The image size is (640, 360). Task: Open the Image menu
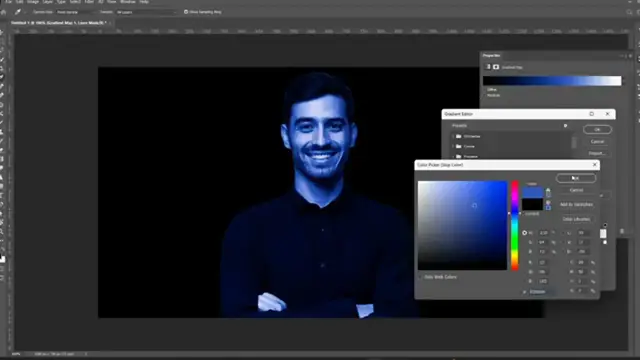(x=33, y=2)
